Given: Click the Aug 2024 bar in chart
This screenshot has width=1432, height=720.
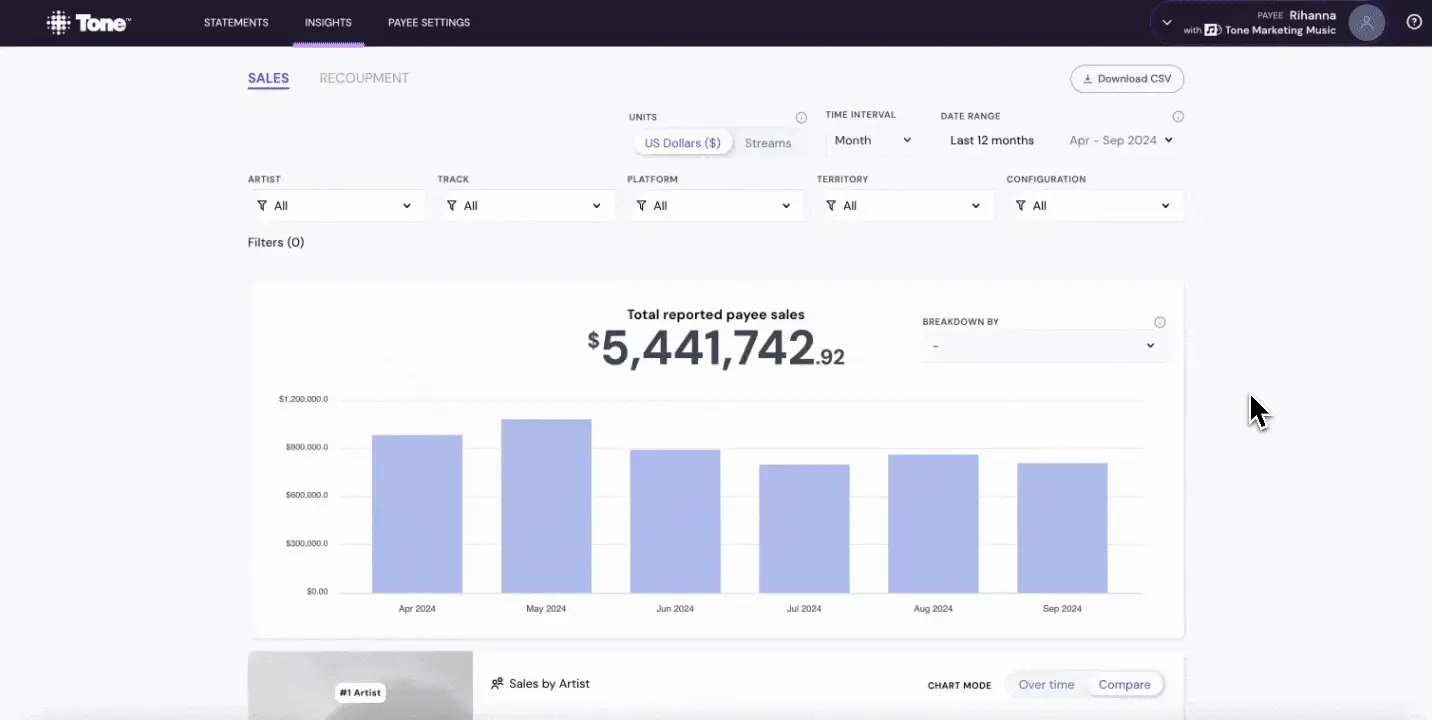Looking at the screenshot, I should coord(933,524).
